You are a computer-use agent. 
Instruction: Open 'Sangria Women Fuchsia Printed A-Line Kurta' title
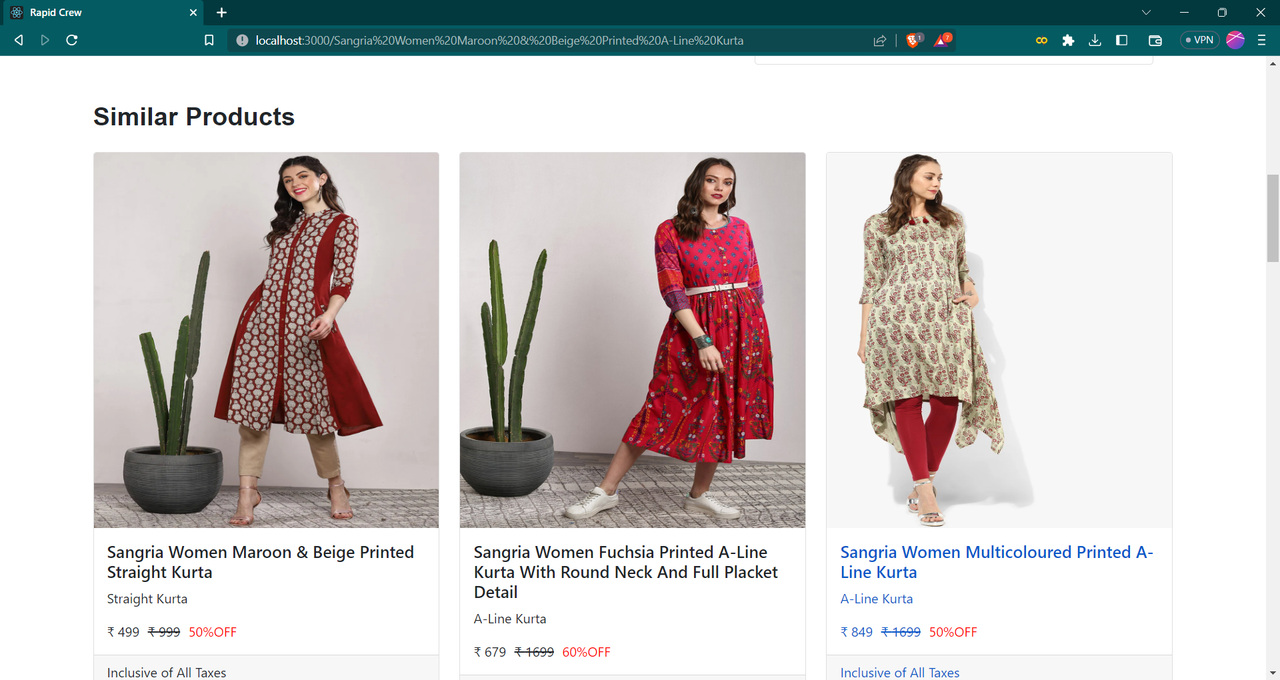click(626, 572)
